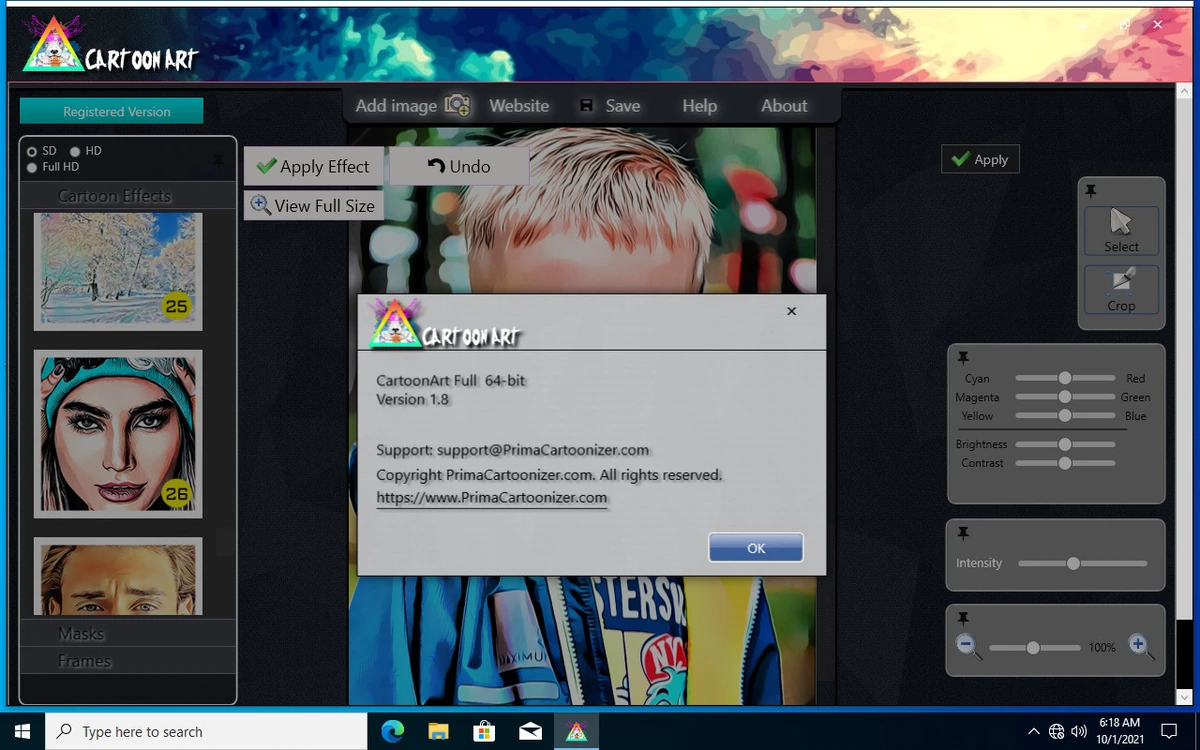Open Microsoft Store from the taskbar
1200x750 pixels.
tap(484, 731)
